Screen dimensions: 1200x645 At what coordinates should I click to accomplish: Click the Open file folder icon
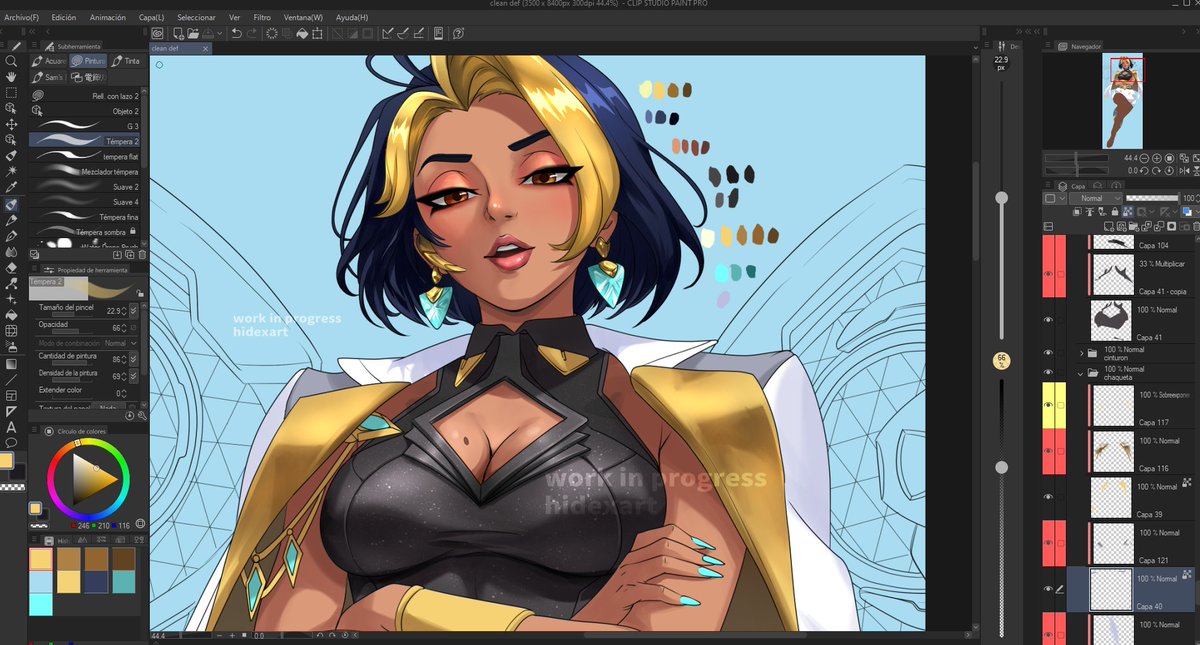click(191, 33)
